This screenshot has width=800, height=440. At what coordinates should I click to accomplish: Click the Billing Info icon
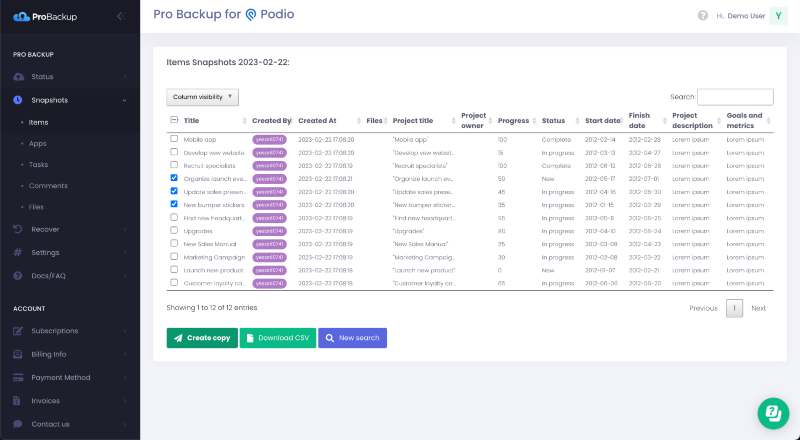coord(18,354)
